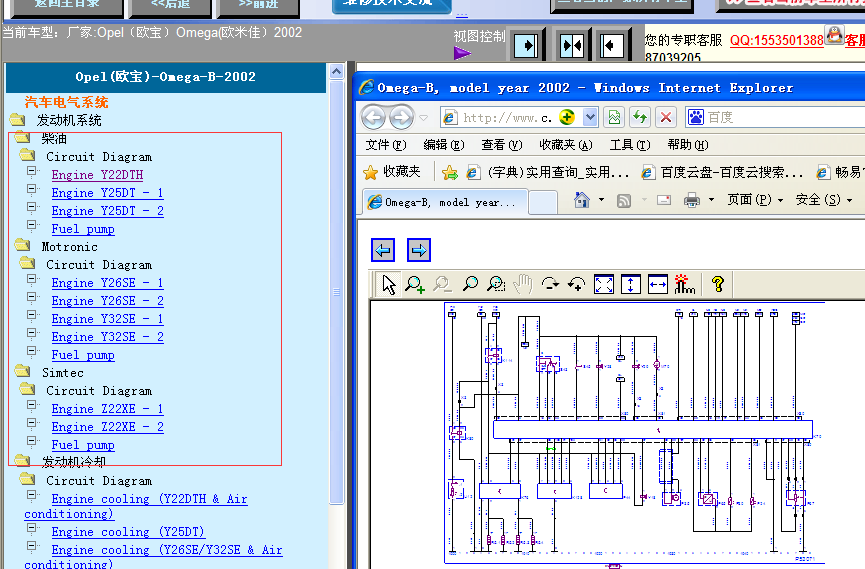The width and height of the screenshot is (865, 569).
Task: Click the red X stop loading button
Action: (666, 118)
